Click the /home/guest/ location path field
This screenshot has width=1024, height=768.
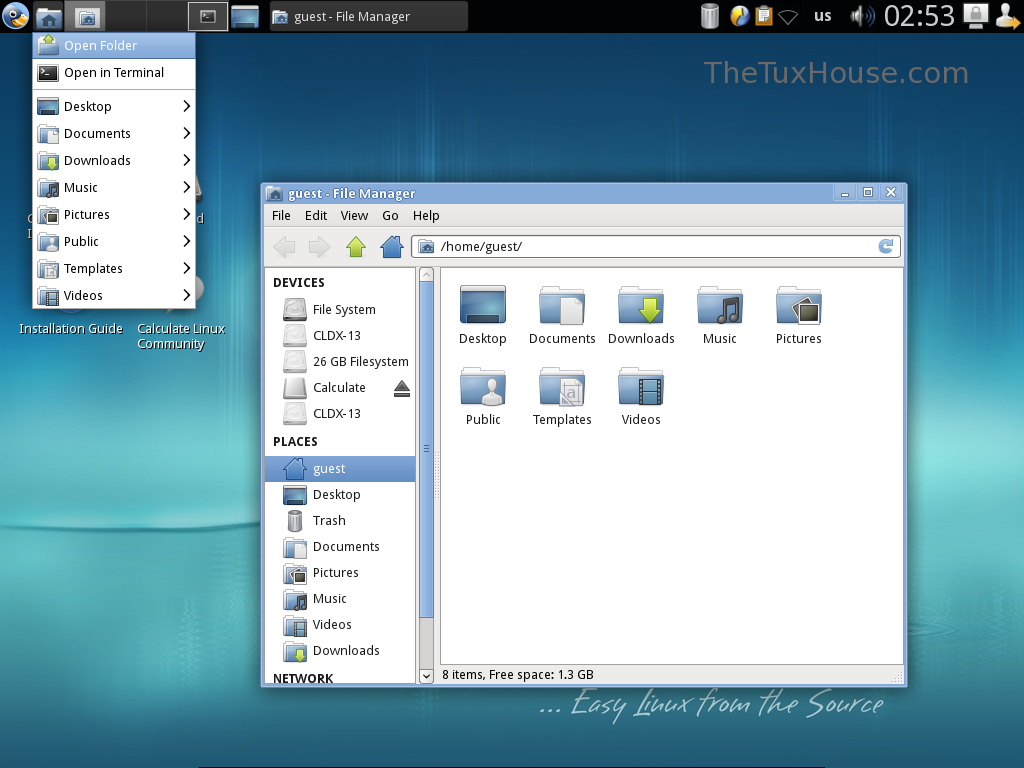(650, 247)
